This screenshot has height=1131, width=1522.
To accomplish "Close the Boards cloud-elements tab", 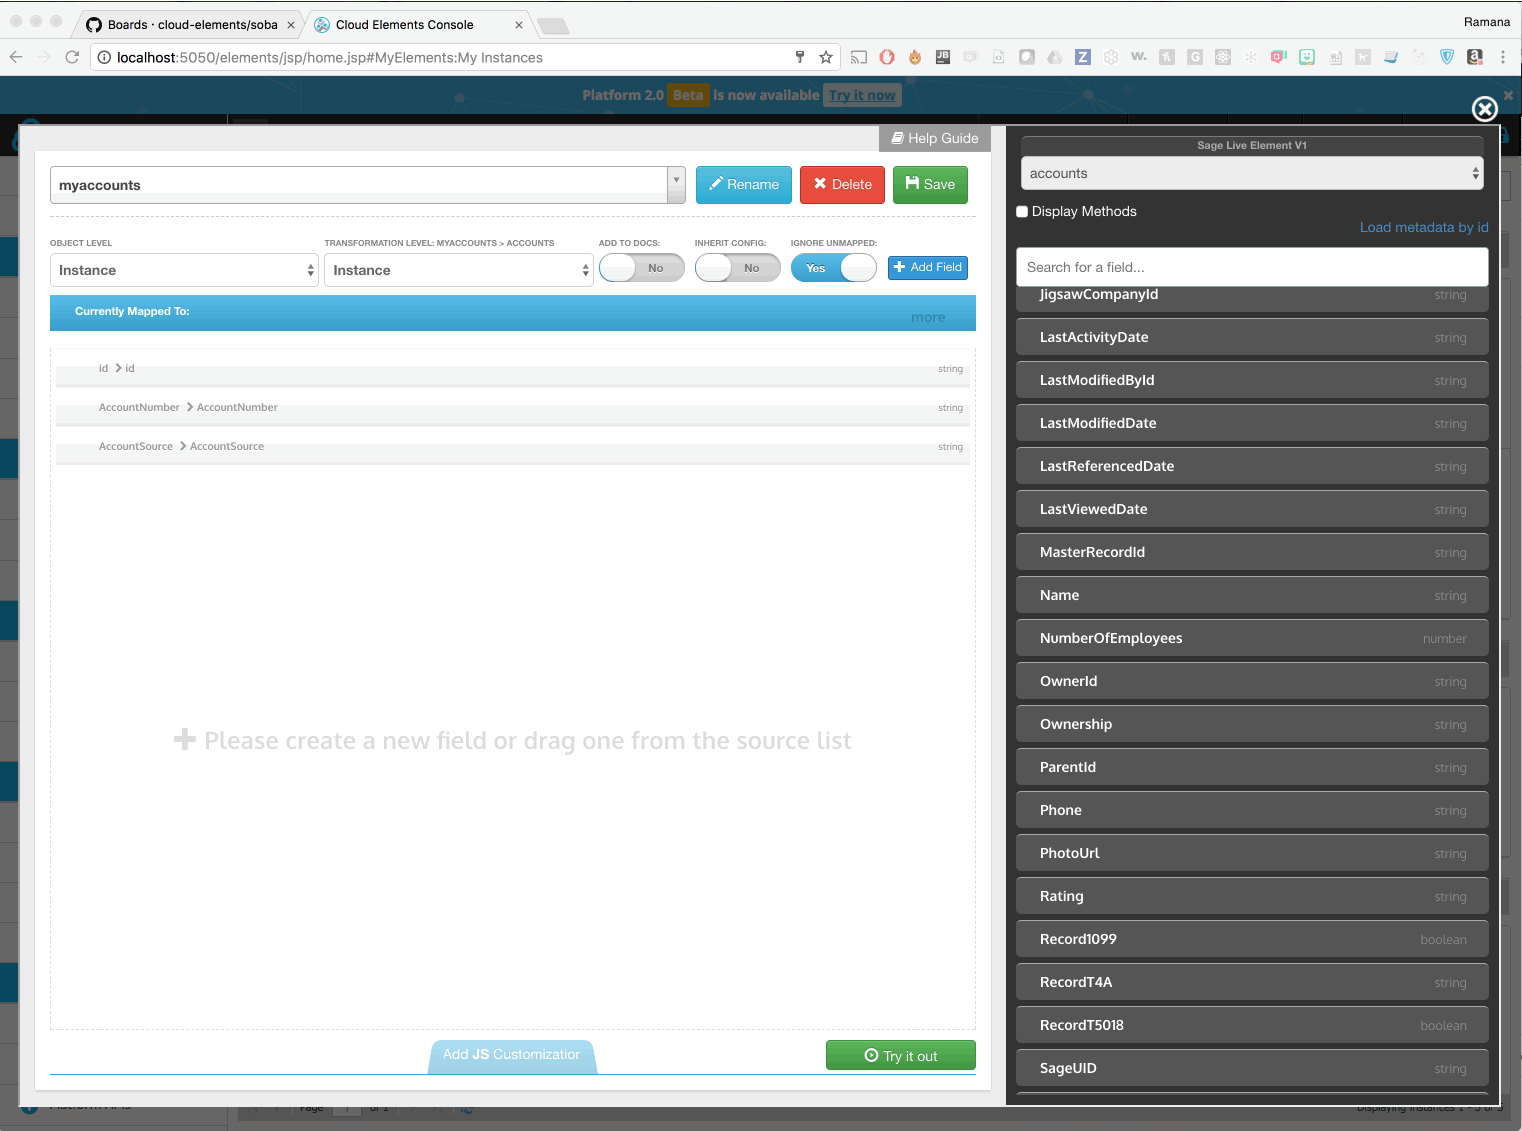I will pos(291,25).
